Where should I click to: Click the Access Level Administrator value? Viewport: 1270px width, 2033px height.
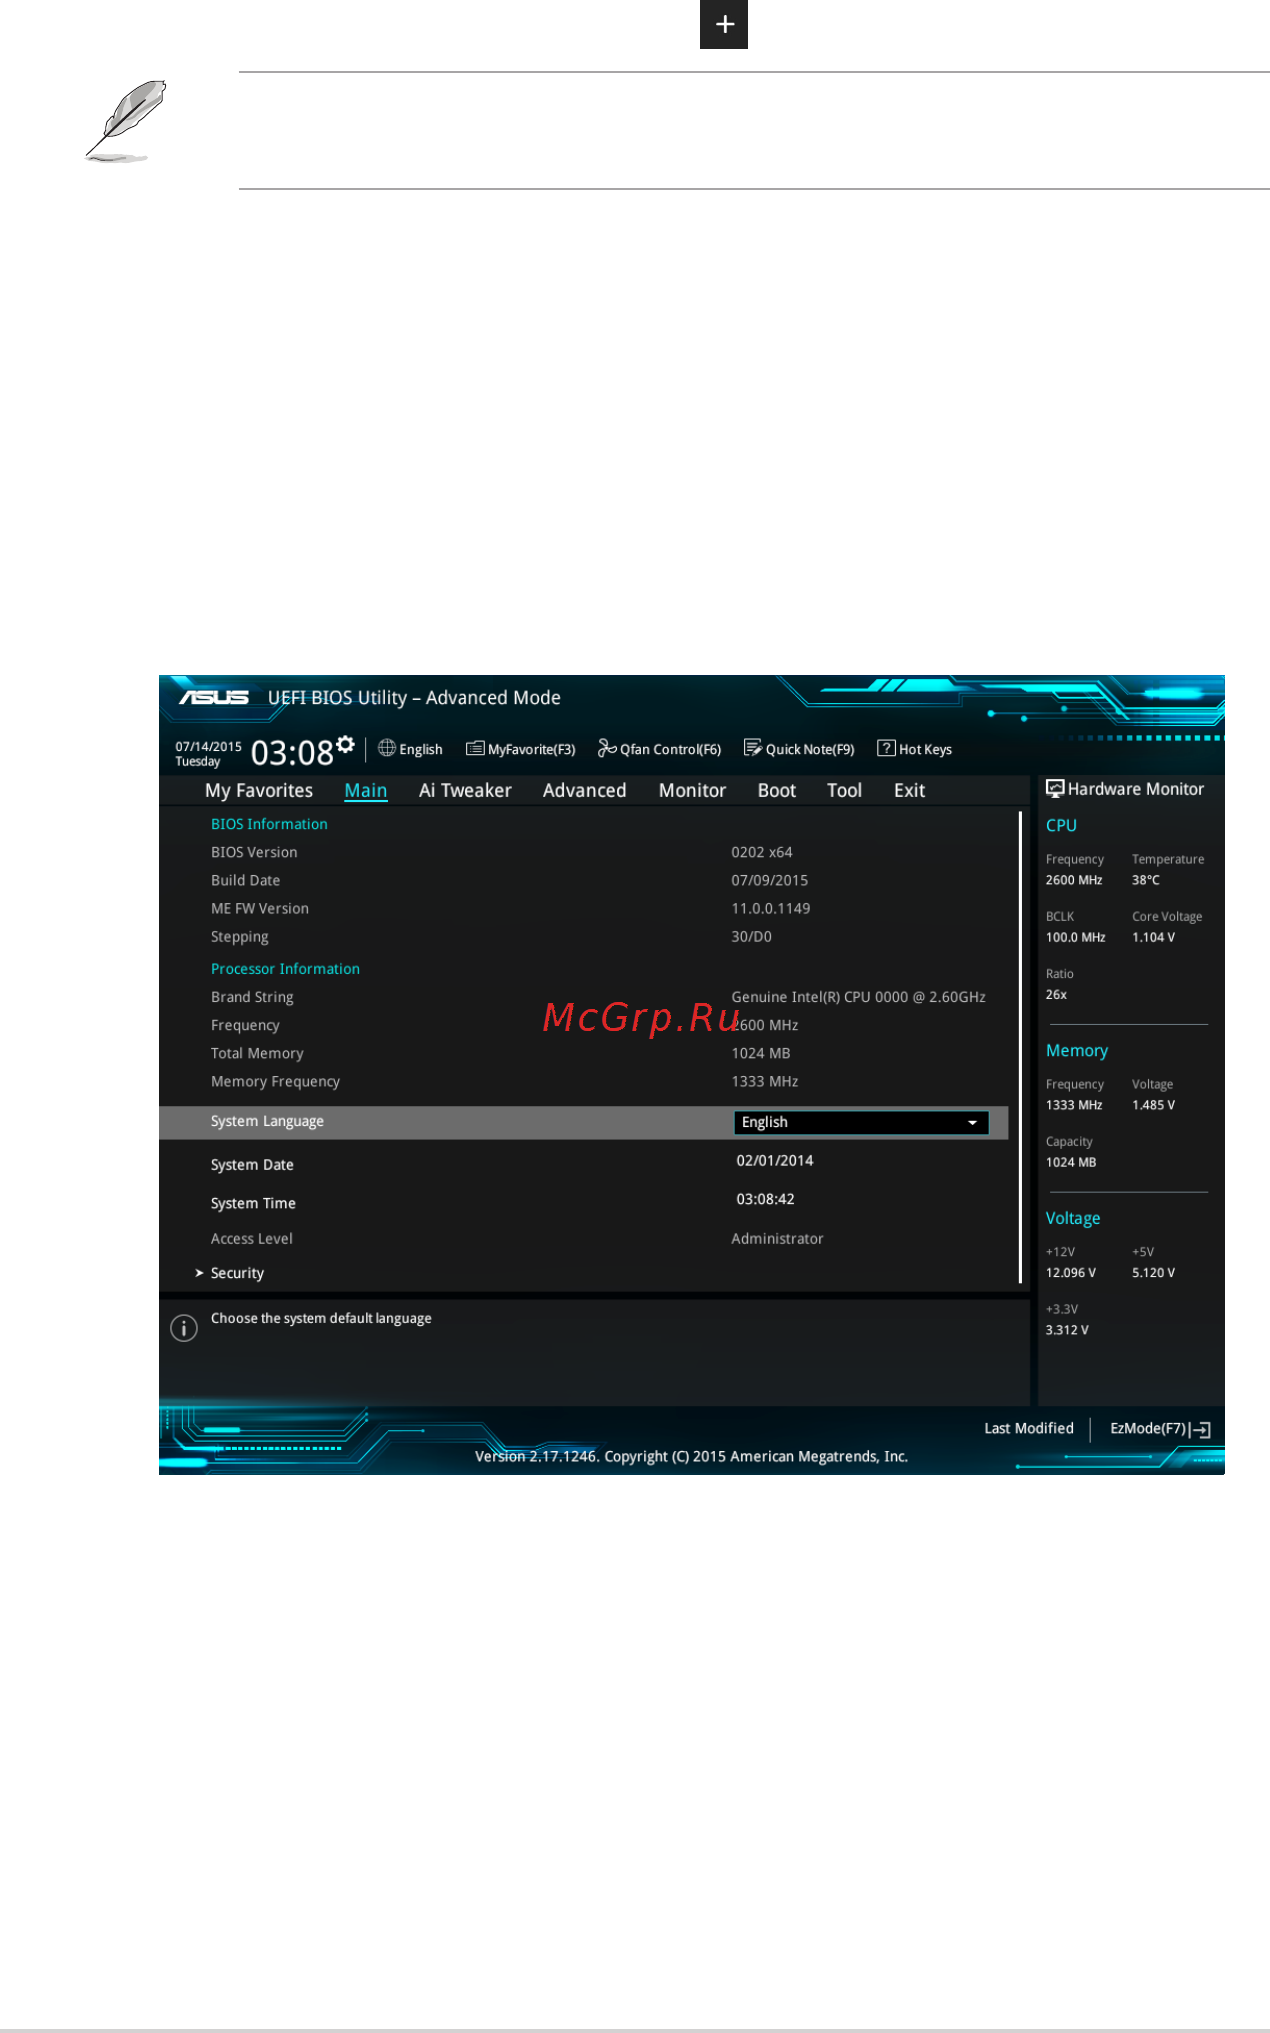[777, 1238]
